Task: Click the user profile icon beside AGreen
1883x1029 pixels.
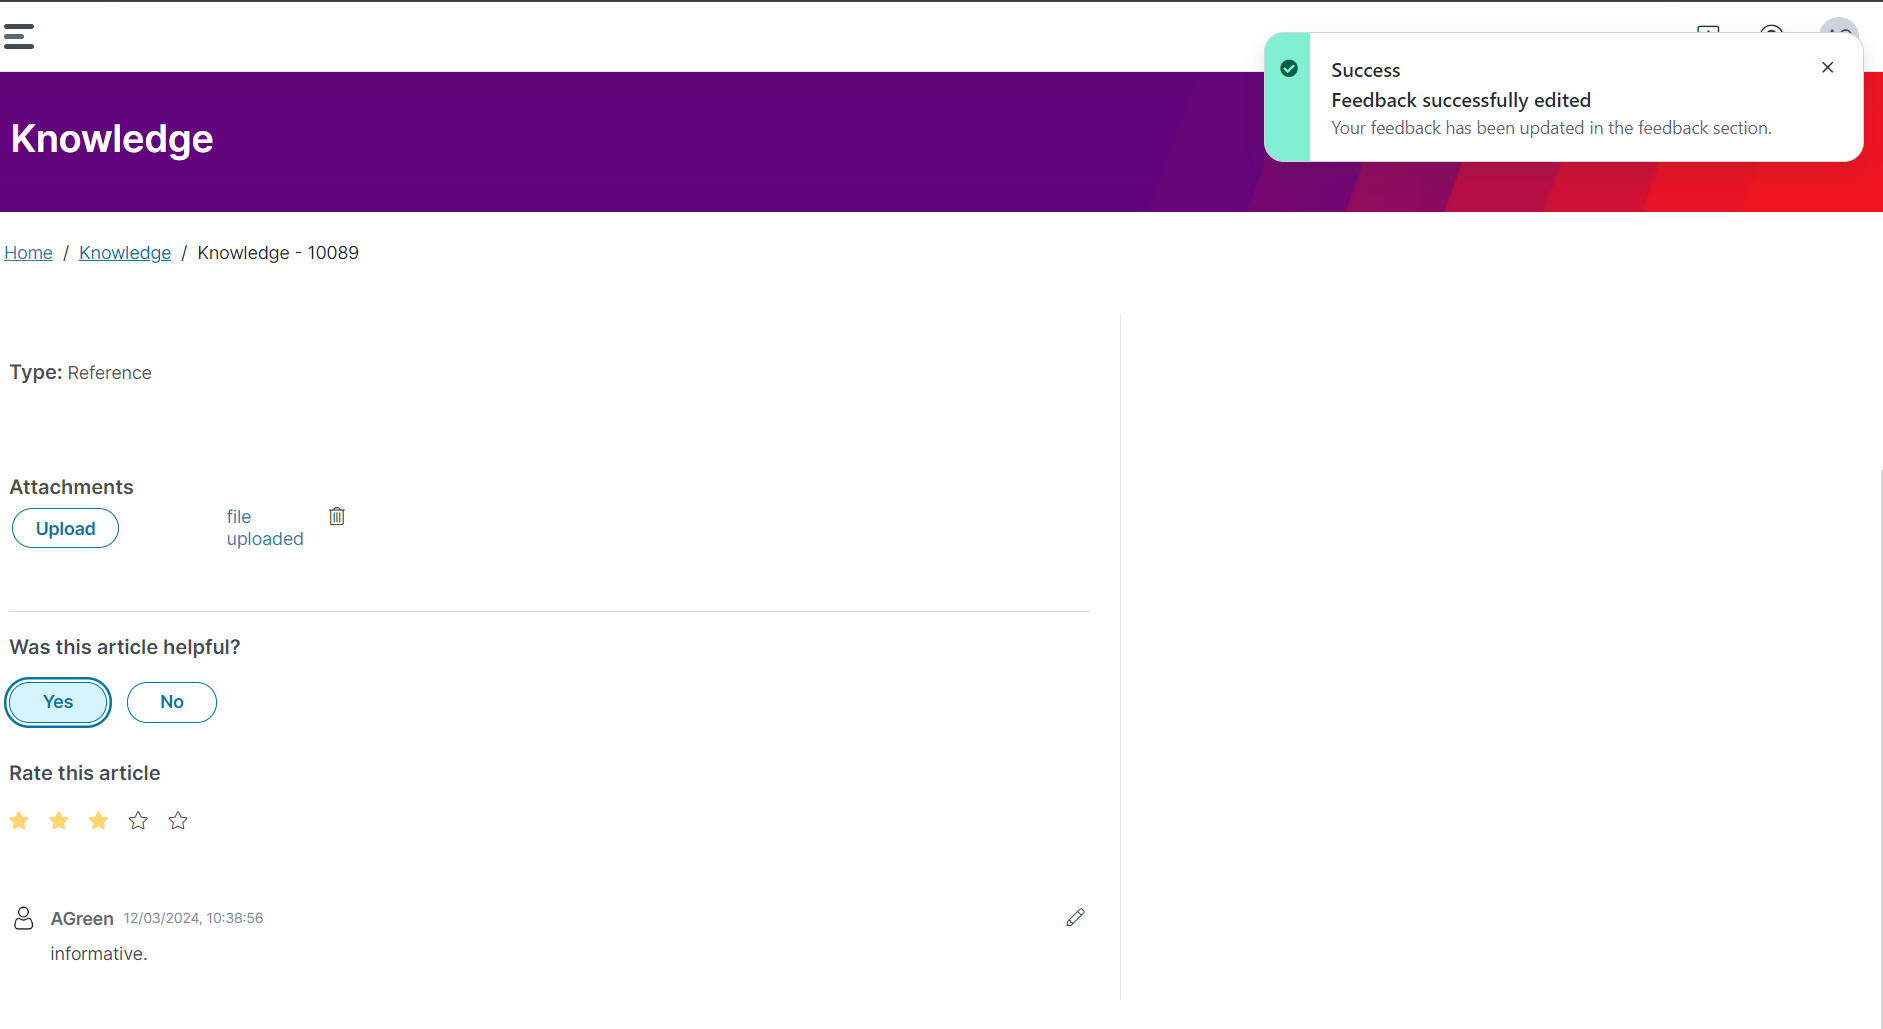Action: [x=23, y=917]
